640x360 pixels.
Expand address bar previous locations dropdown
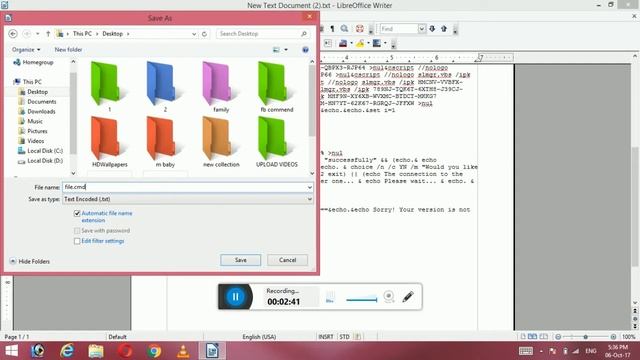click(x=194, y=34)
